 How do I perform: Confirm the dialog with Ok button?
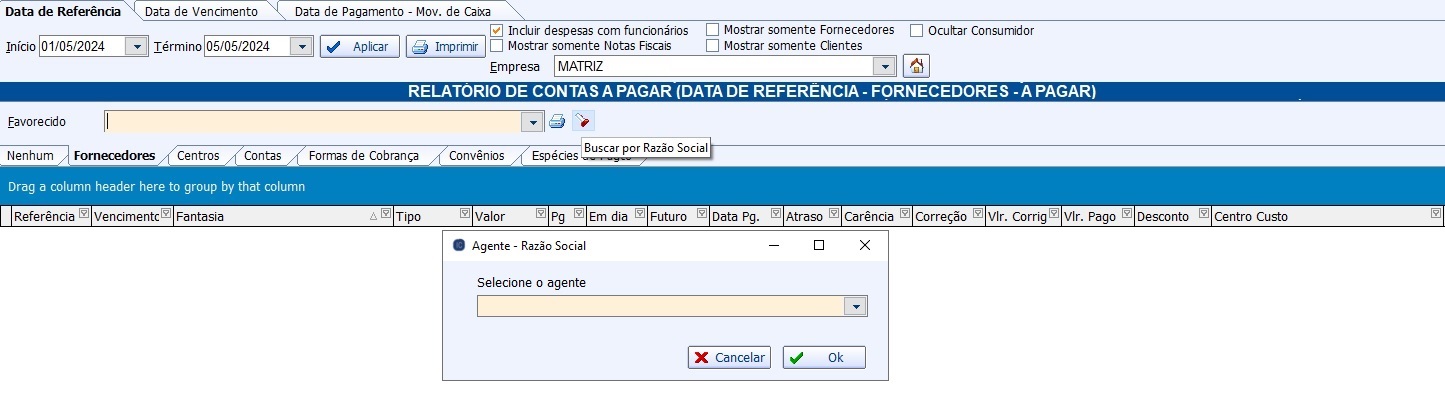(x=824, y=358)
